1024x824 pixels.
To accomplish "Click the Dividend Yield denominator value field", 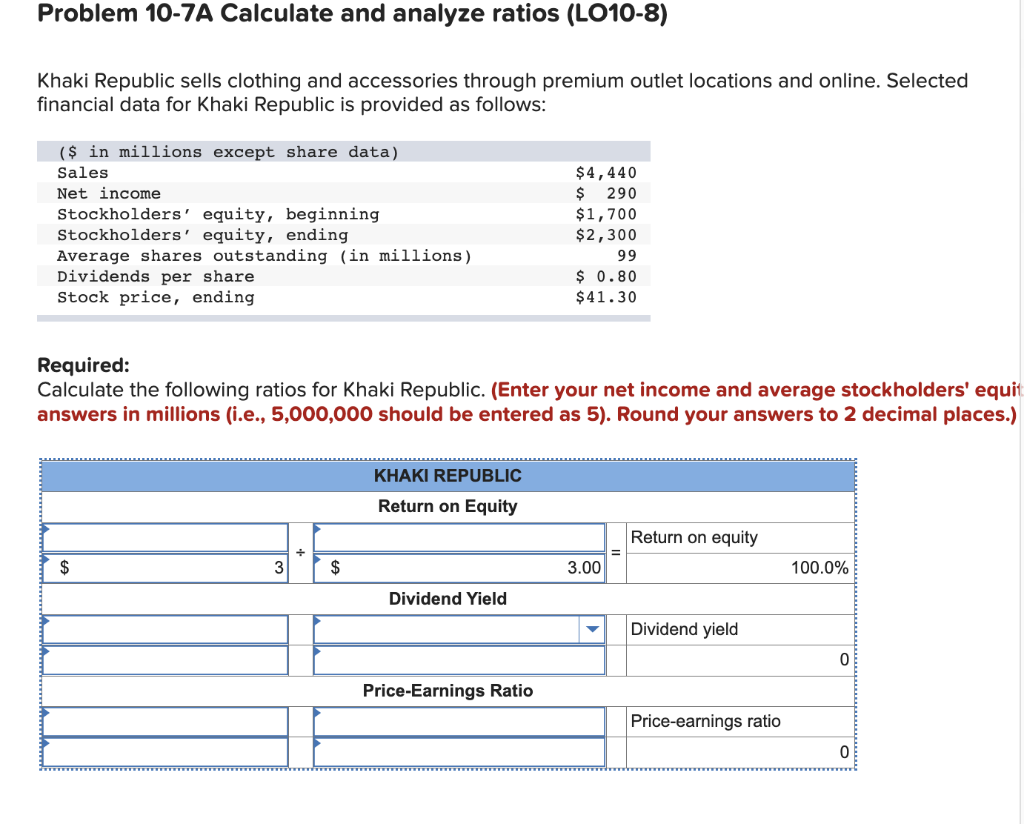I will pos(459,660).
